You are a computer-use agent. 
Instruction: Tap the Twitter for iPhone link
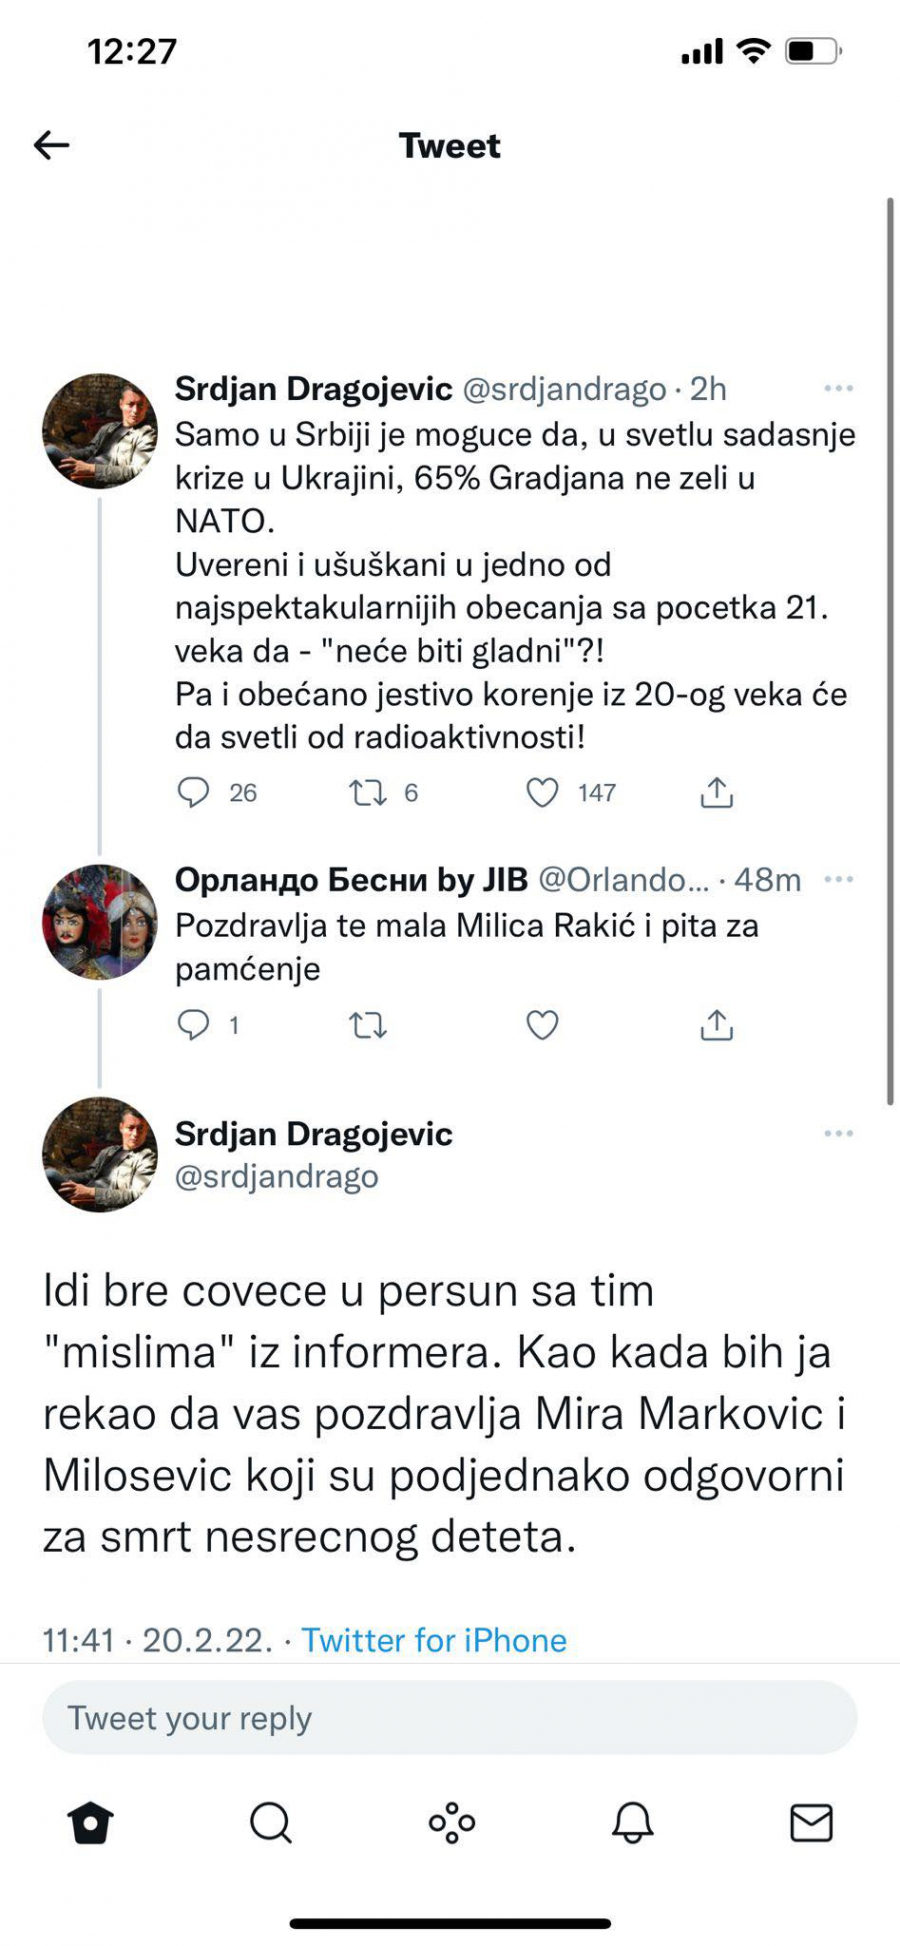coord(434,1640)
